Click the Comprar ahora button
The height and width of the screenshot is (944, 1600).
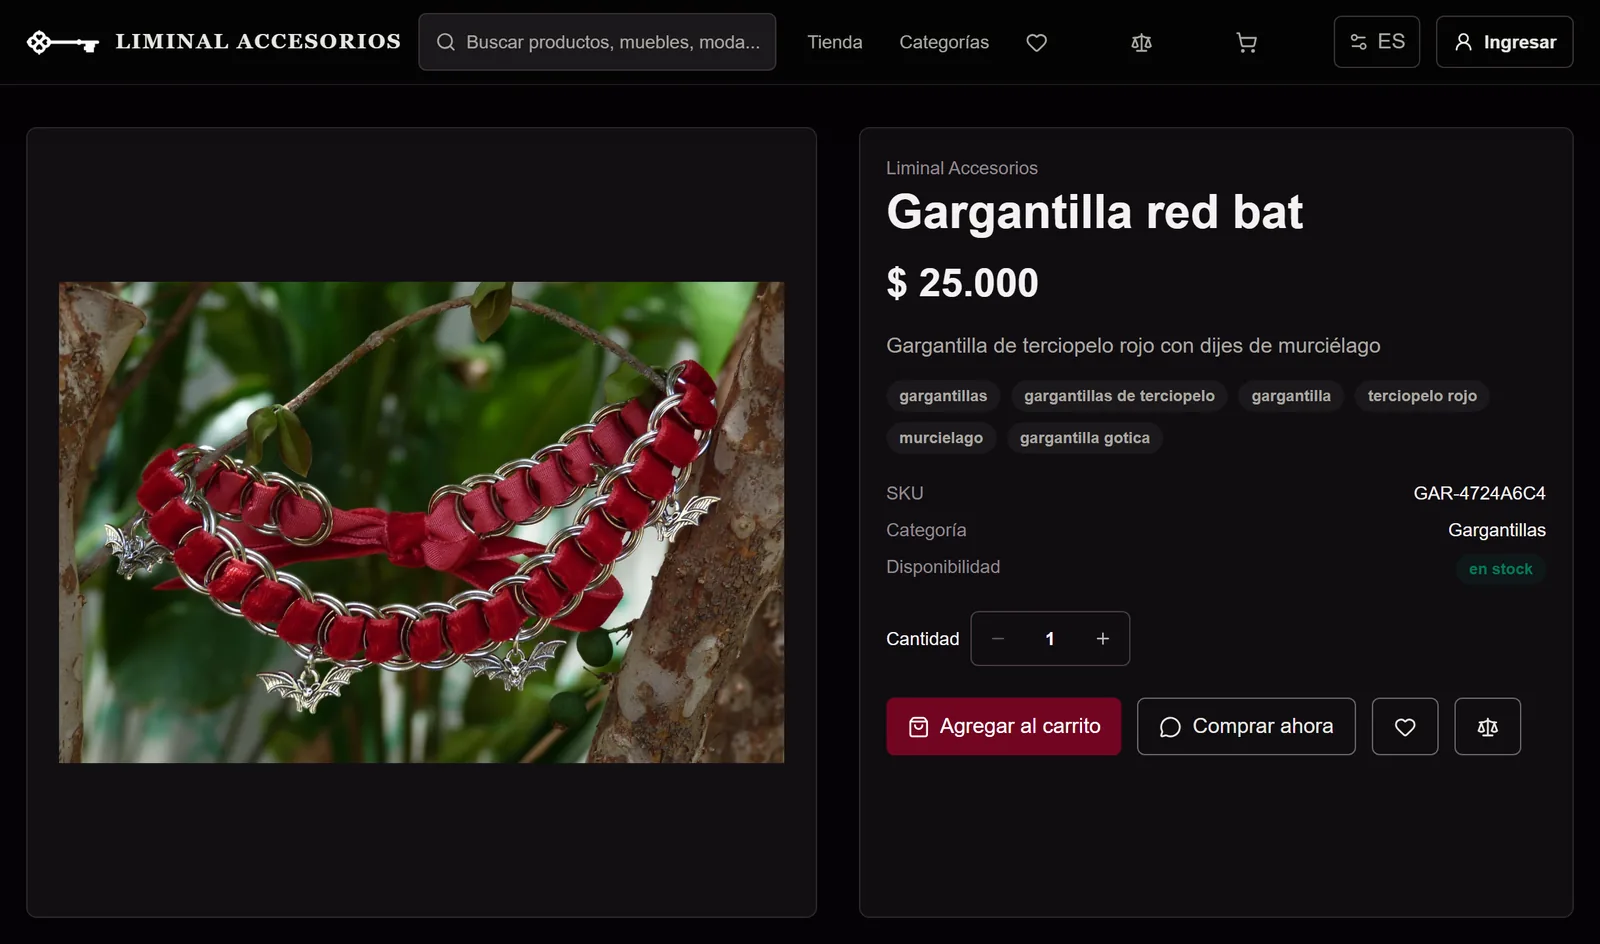(x=1246, y=726)
